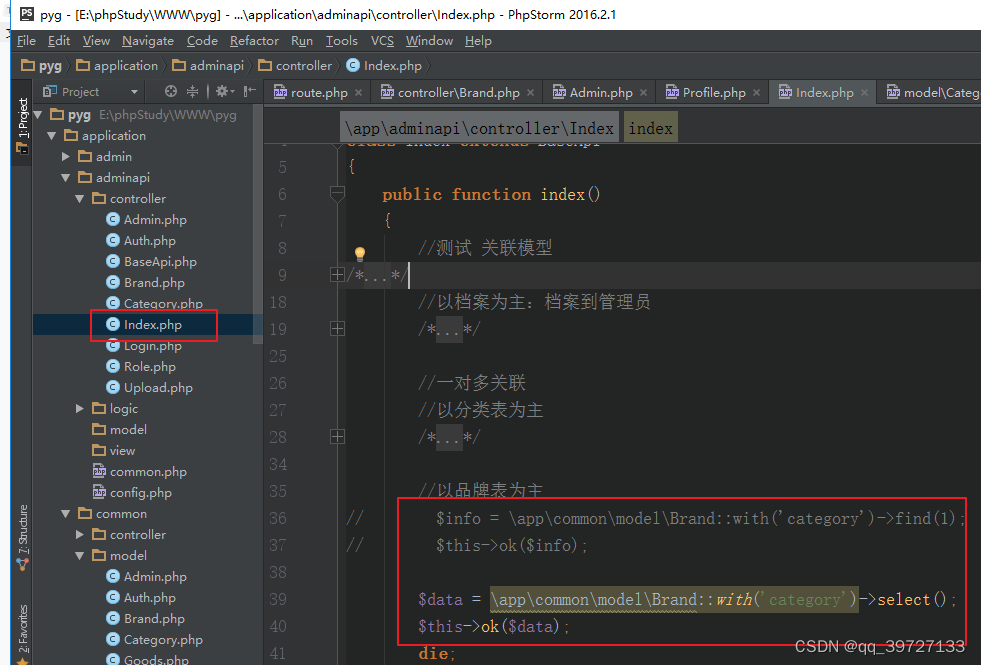Screen dimensions: 981x665
Task: Select Auth.php under adminapi controller
Action: [x=143, y=241]
